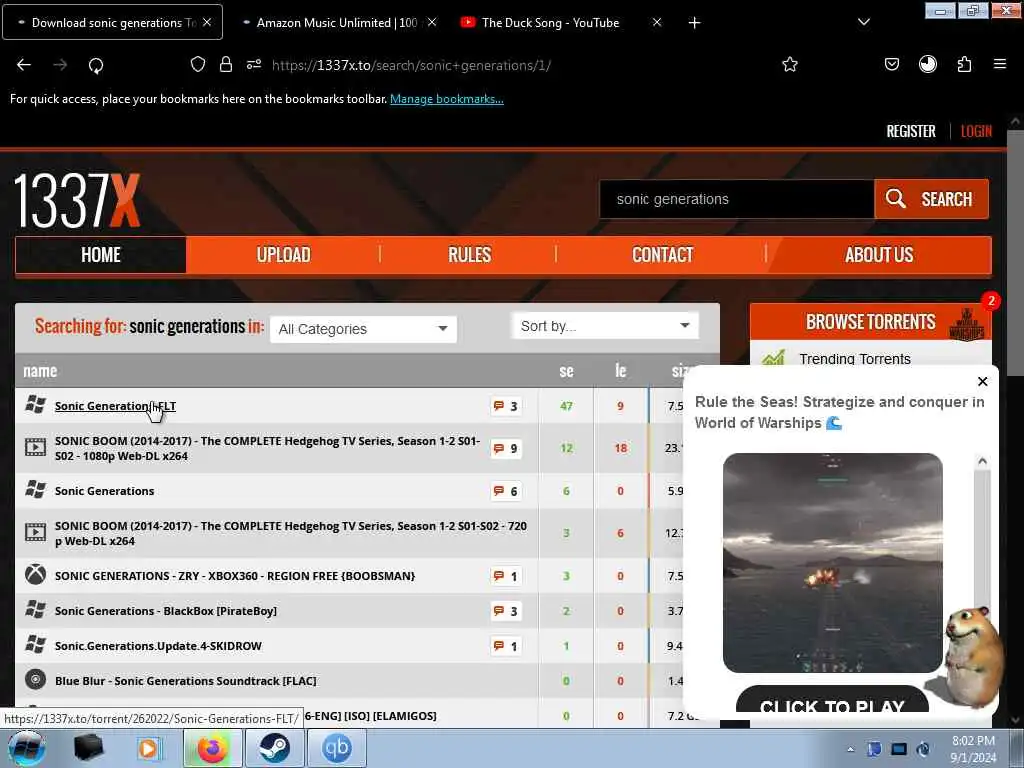Open comments badge on Update.4-SKIDROW row
This screenshot has height=768, width=1024.
[506, 646]
